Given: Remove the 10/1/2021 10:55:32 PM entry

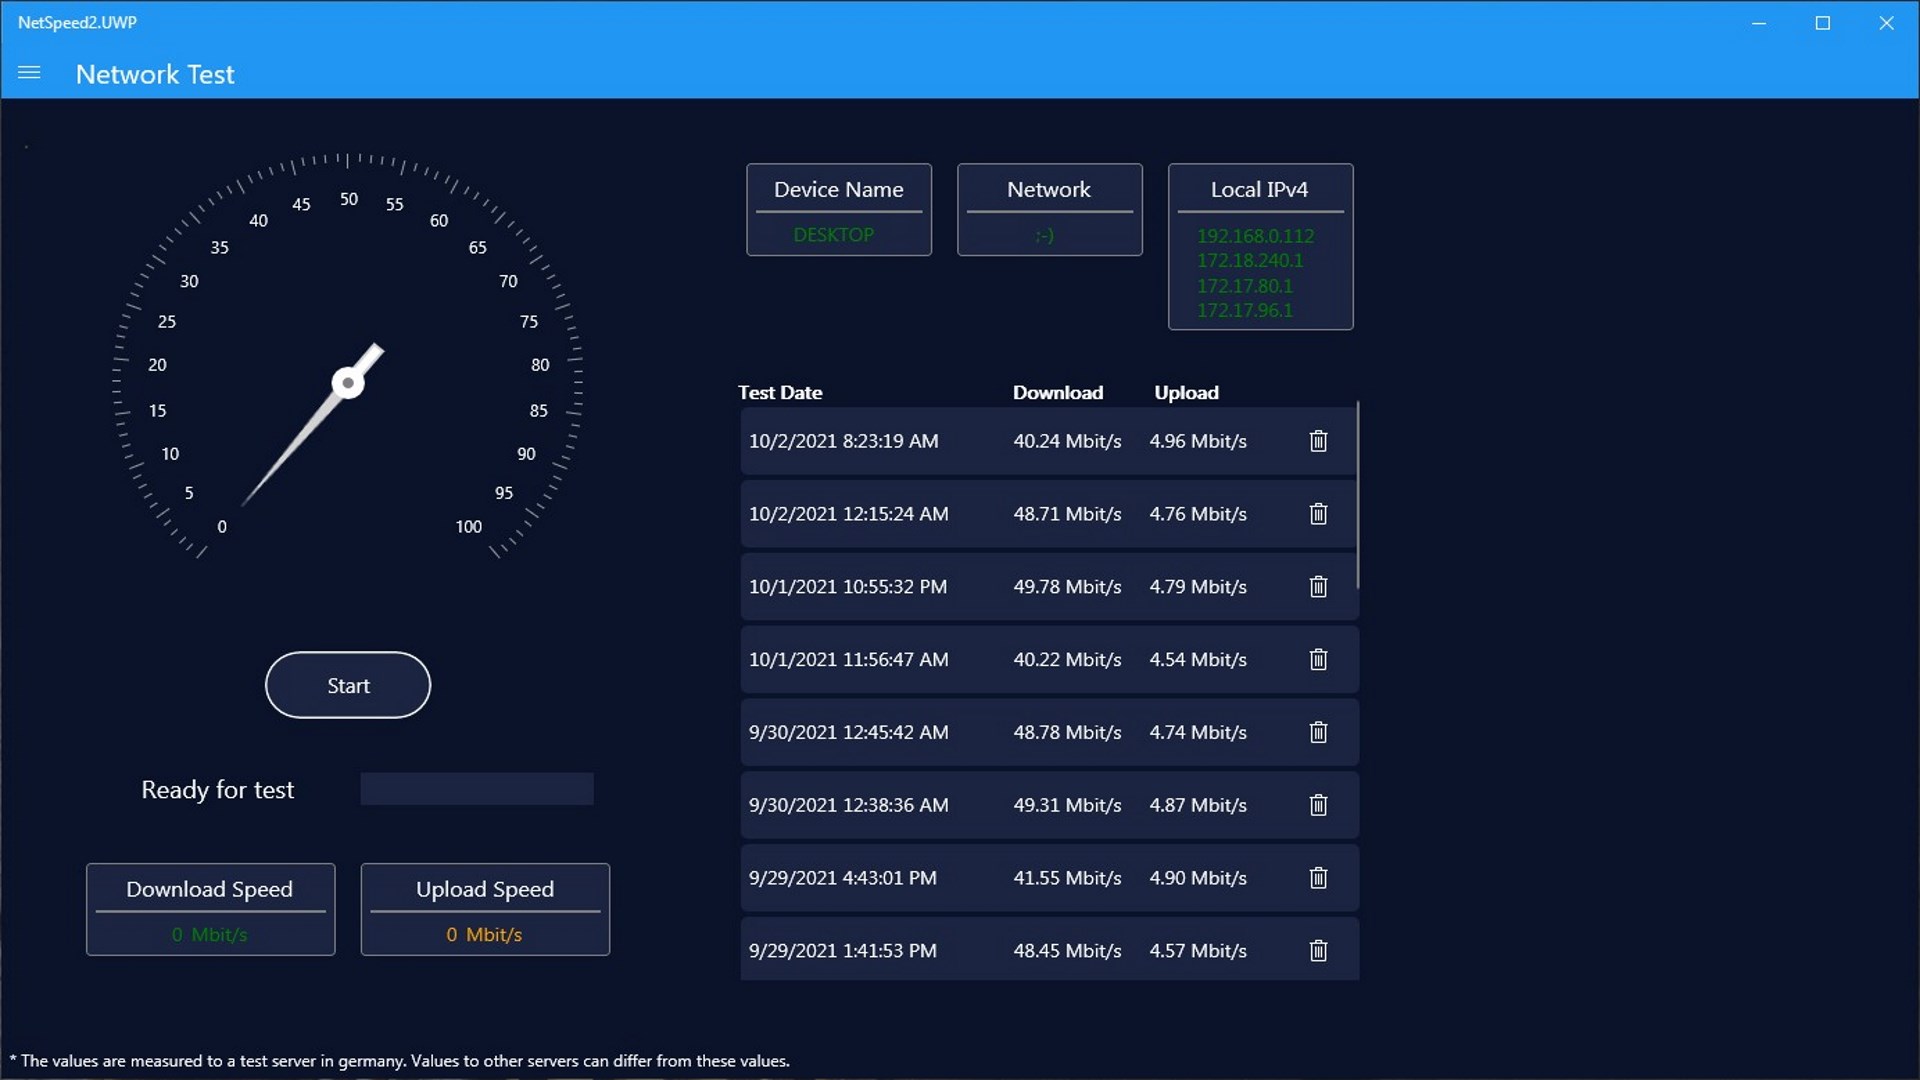Looking at the screenshot, I should tap(1318, 587).
